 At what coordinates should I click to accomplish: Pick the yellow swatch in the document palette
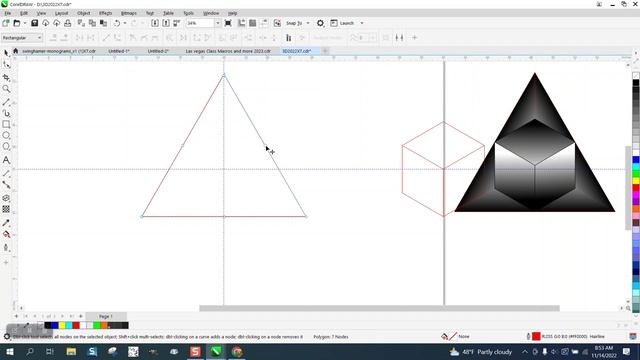click(x=62, y=325)
